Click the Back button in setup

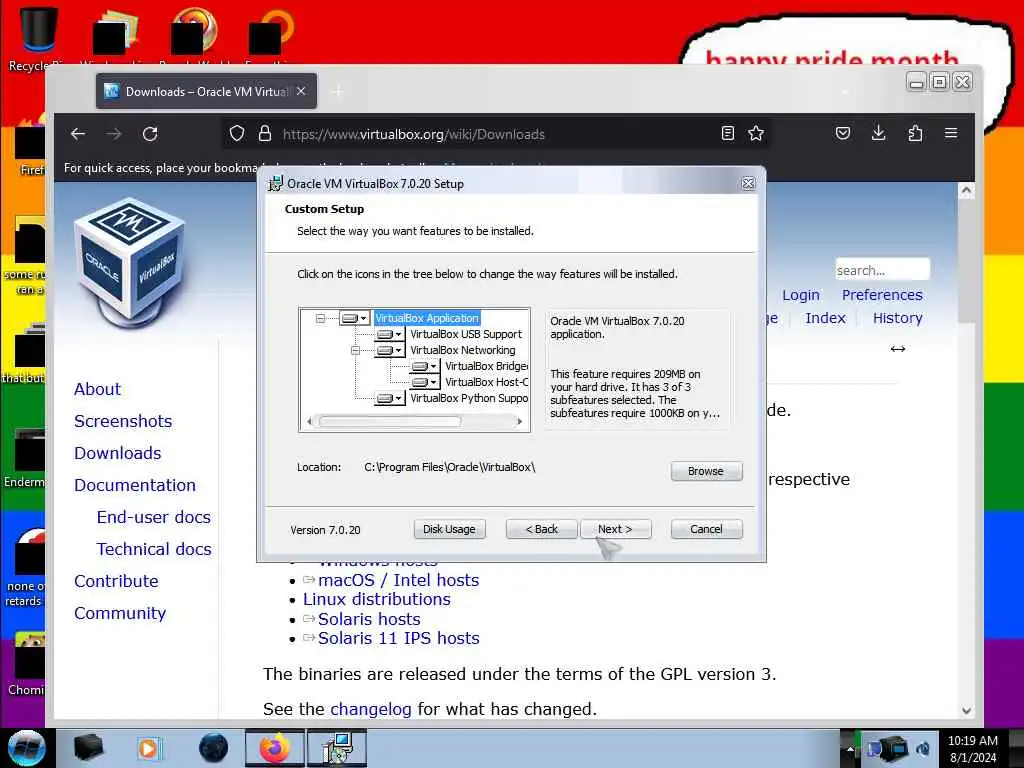tap(541, 529)
